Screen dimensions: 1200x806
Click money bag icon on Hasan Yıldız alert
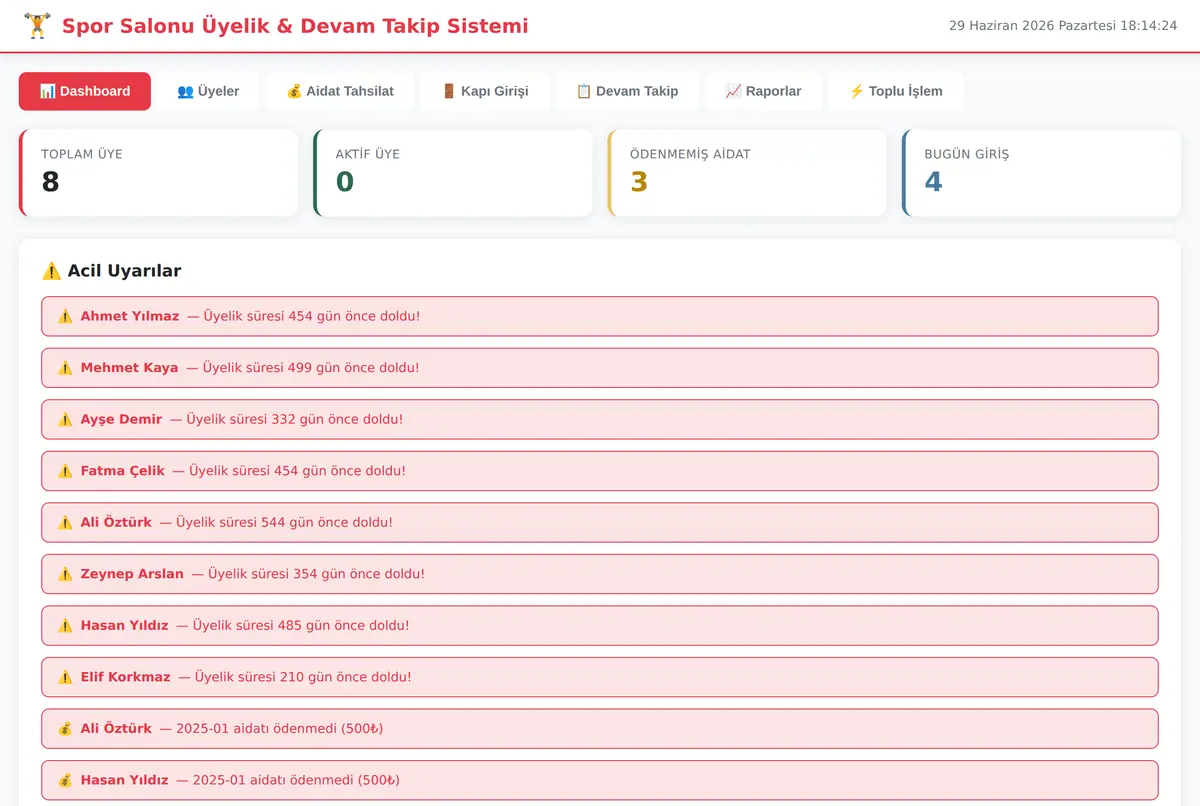tap(65, 780)
